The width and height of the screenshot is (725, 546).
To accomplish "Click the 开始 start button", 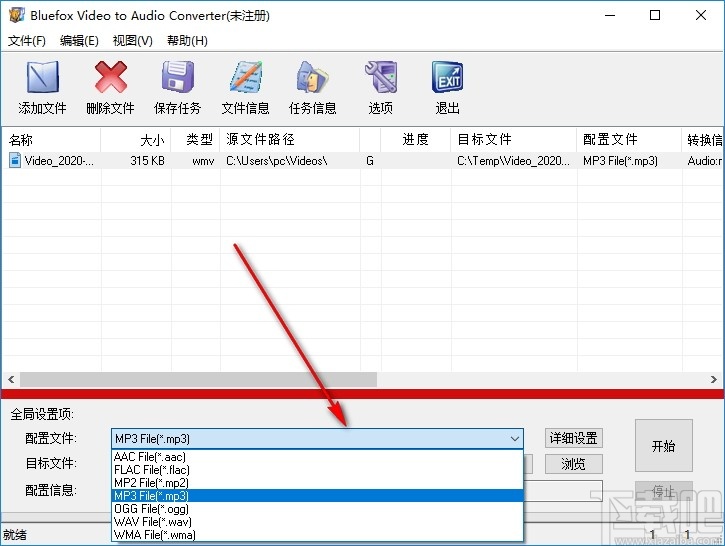I will [x=664, y=446].
